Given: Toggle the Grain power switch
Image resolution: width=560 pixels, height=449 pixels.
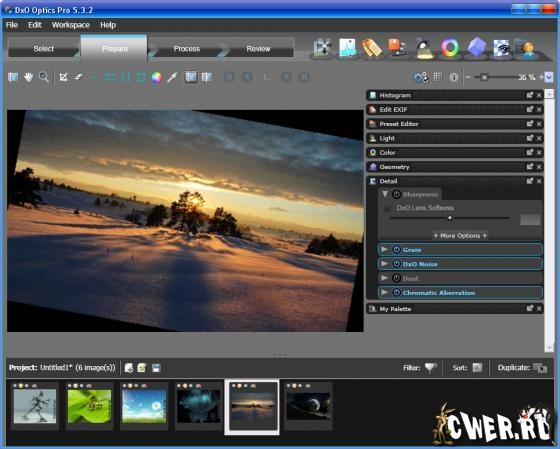Looking at the screenshot, I should coord(396,249).
